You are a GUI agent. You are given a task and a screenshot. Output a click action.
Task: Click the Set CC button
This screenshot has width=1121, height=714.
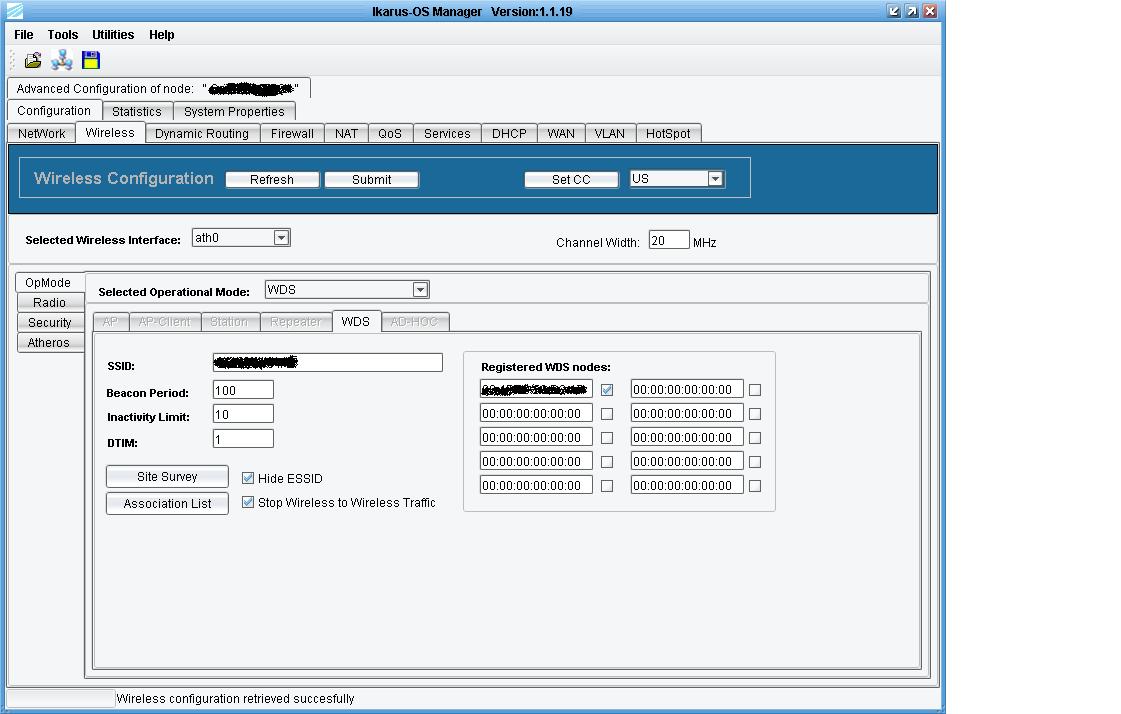[x=571, y=179]
